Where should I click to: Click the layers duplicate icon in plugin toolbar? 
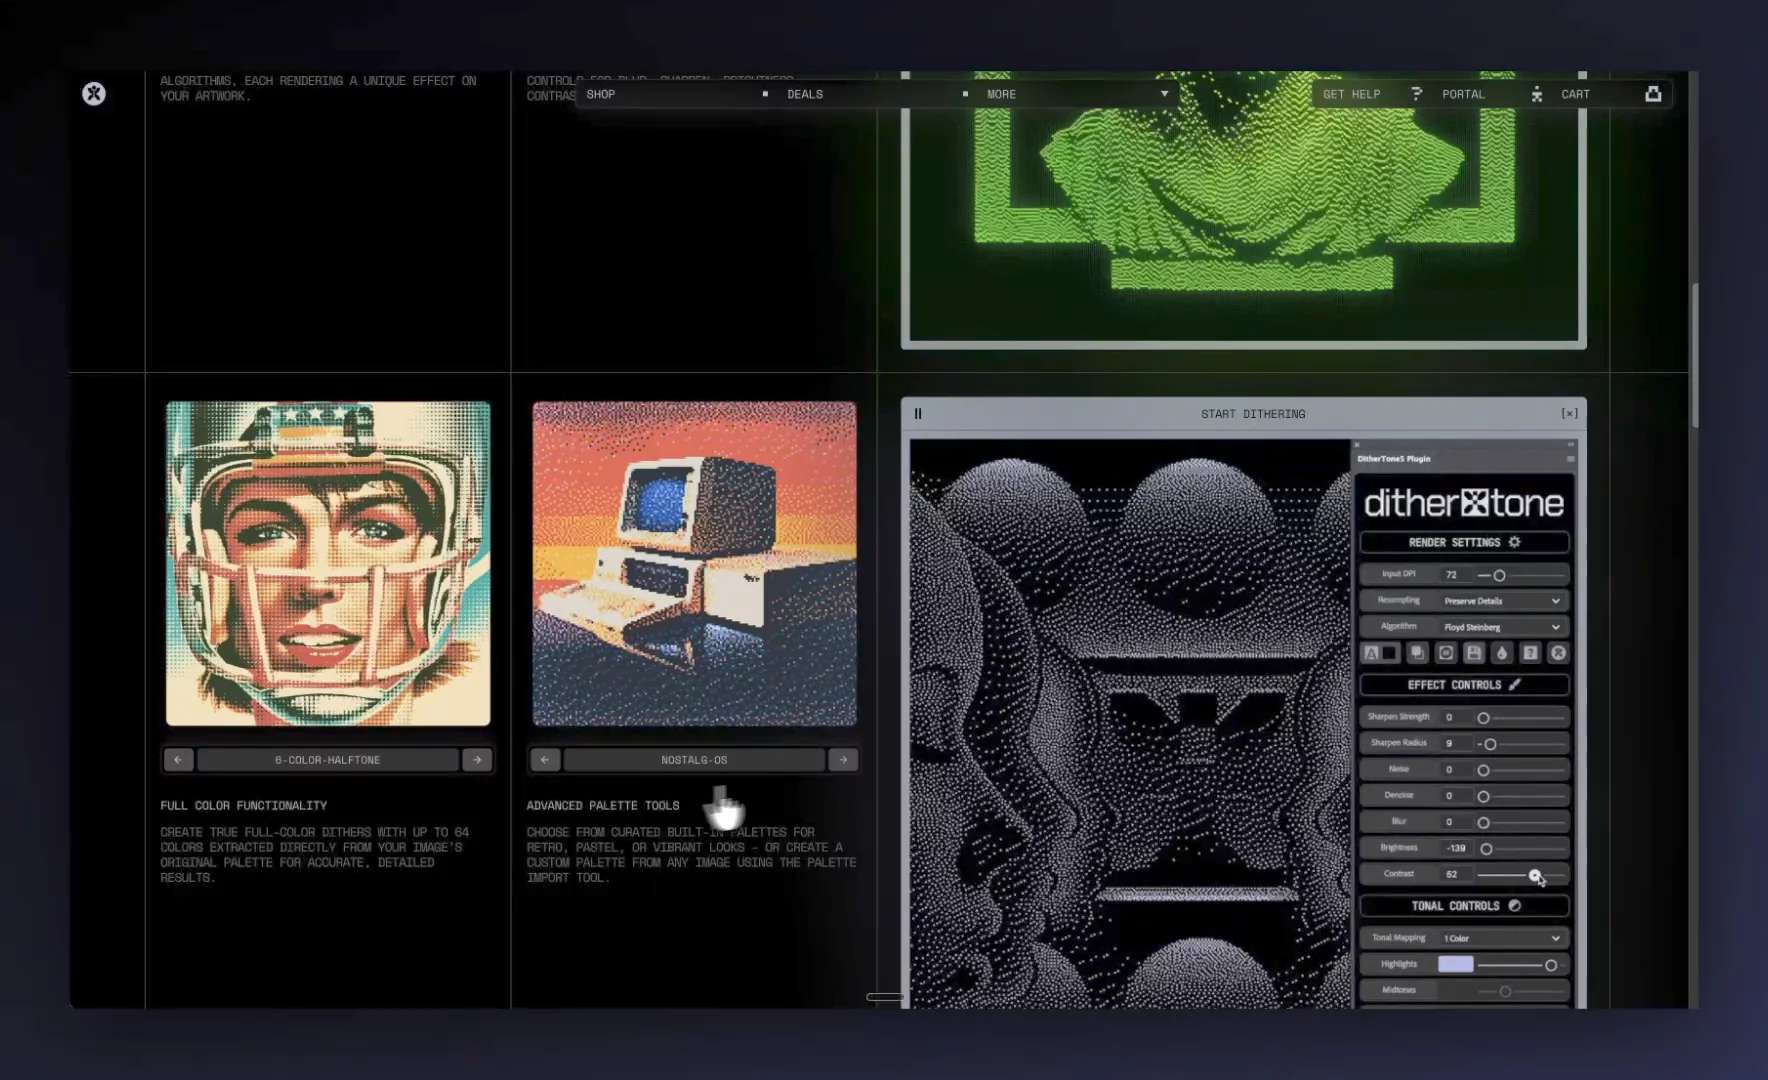[1417, 653]
